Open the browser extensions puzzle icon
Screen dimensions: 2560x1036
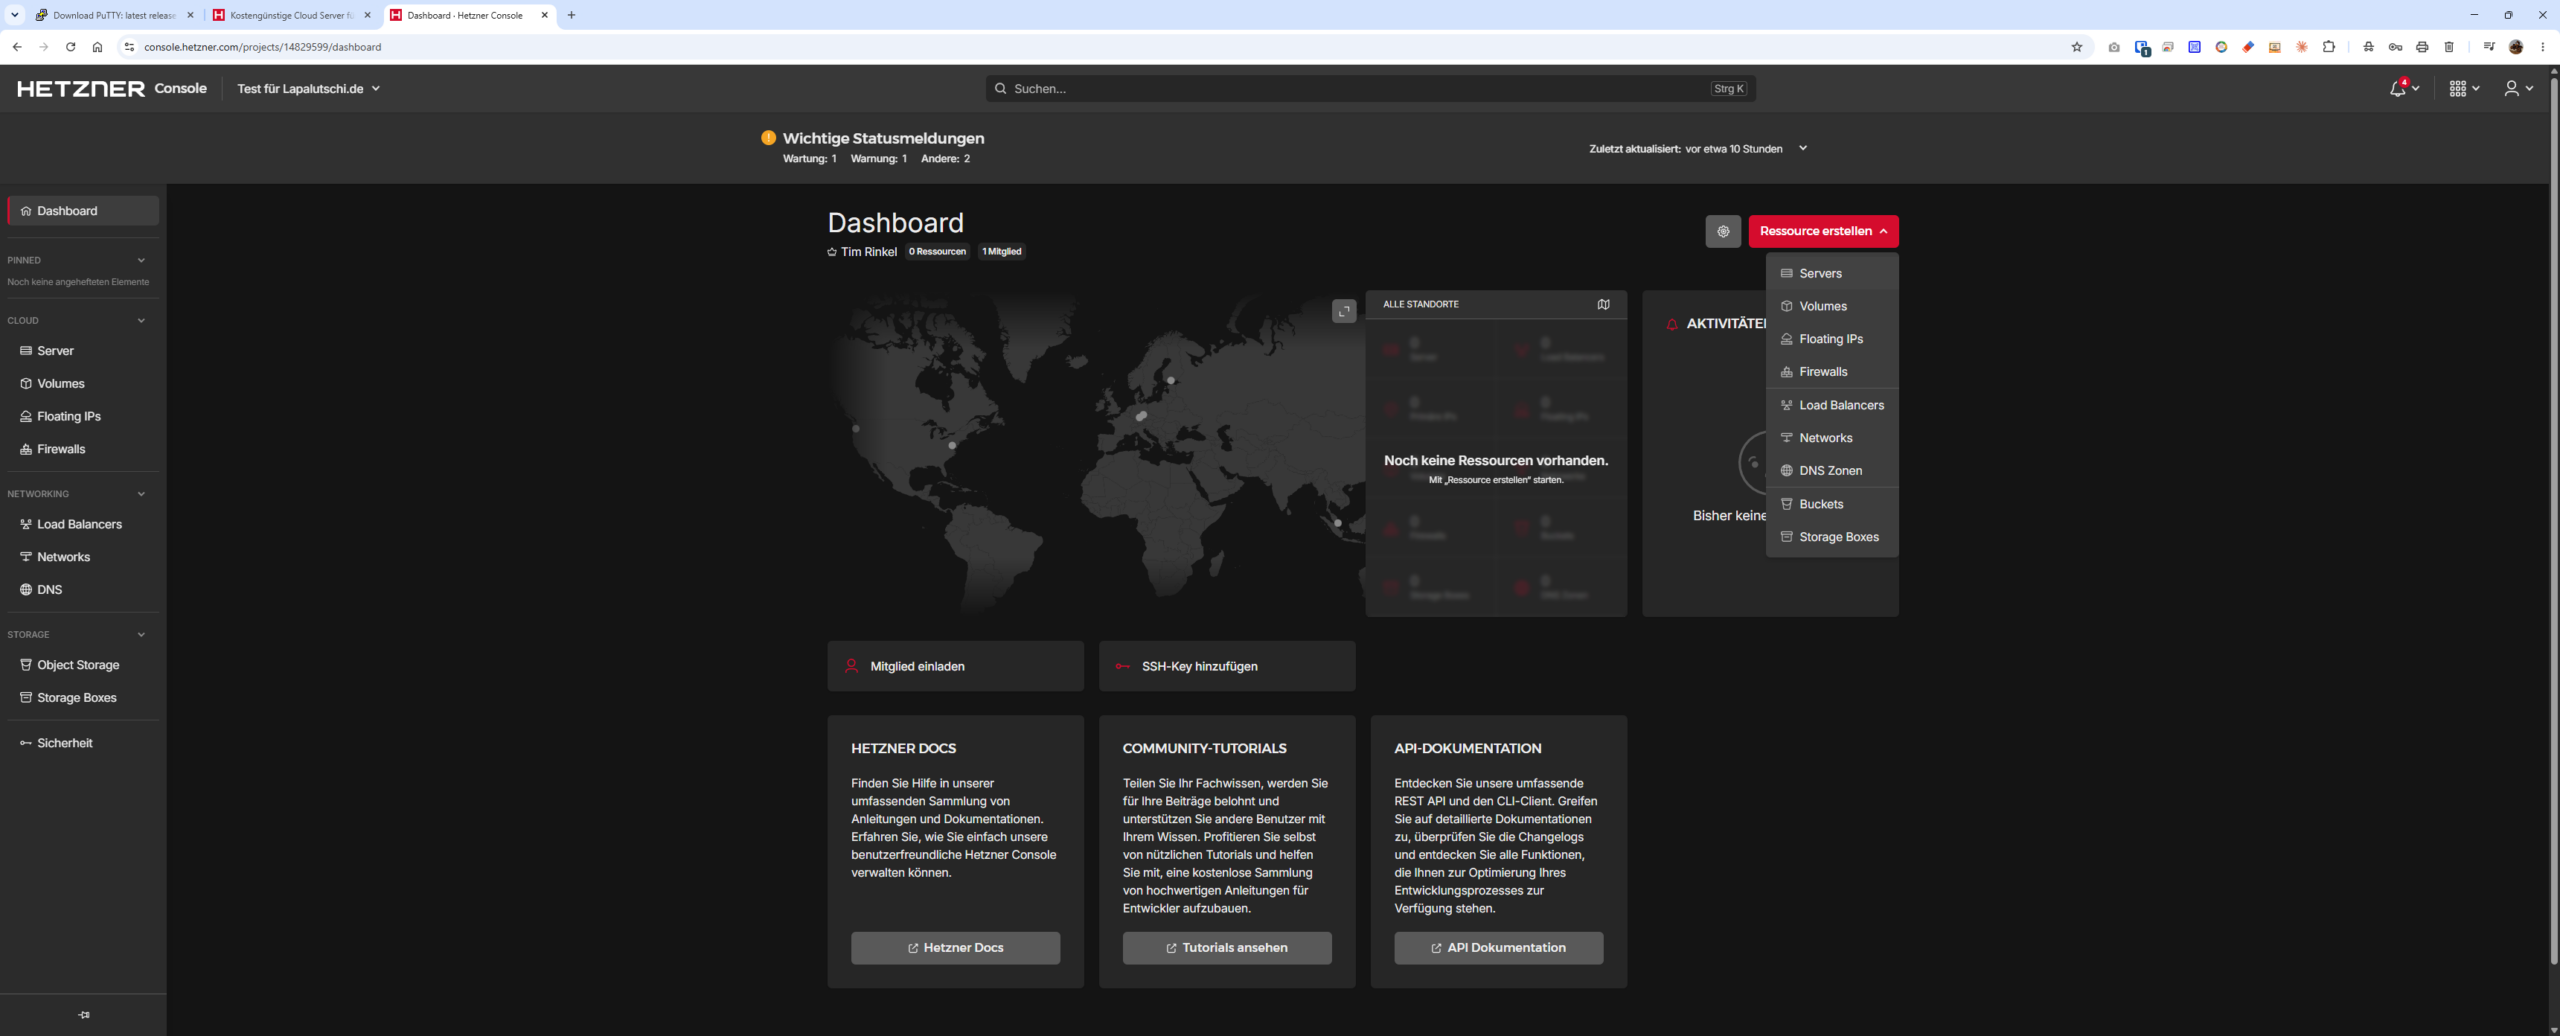pyautogui.click(x=2328, y=47)
